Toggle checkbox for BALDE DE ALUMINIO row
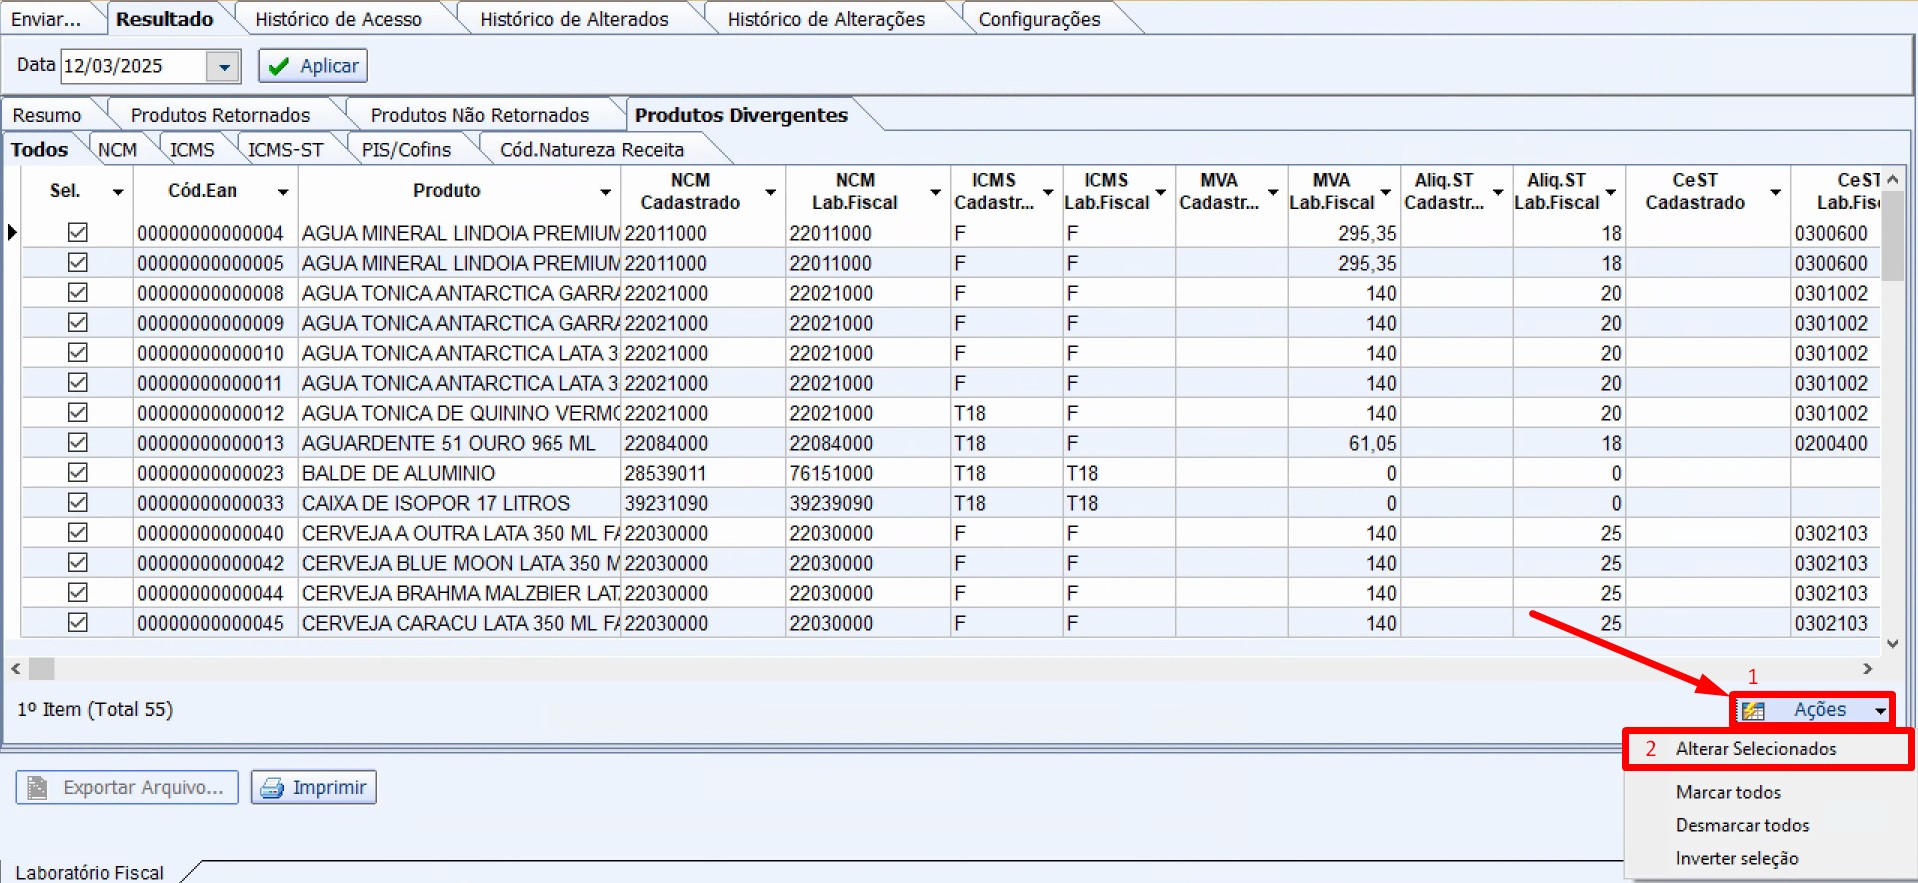 pos(77,472)
